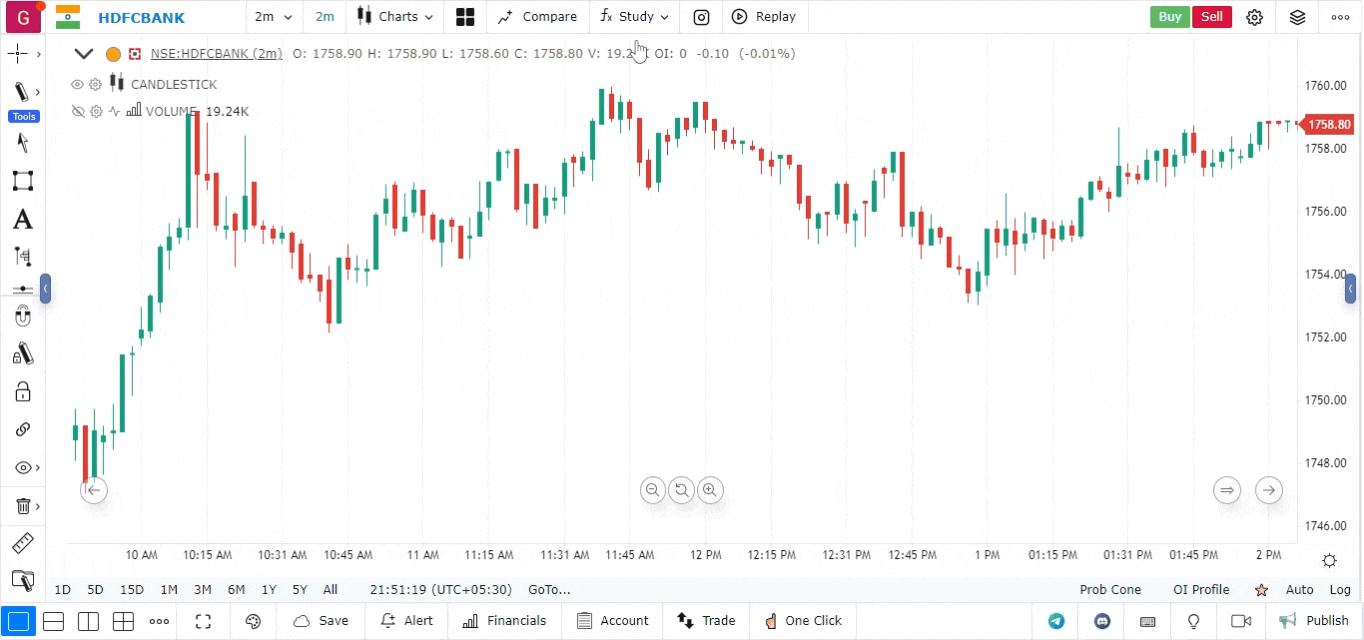Toggle Log scale on price axis
This screenshot has width=1364, height=640.
pyautogui.click(x=1340, y=590)
